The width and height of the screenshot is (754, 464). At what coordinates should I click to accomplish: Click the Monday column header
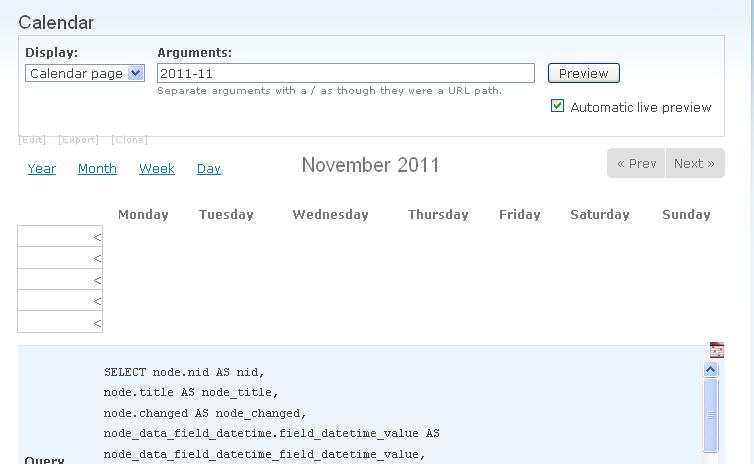click(143, 214)
